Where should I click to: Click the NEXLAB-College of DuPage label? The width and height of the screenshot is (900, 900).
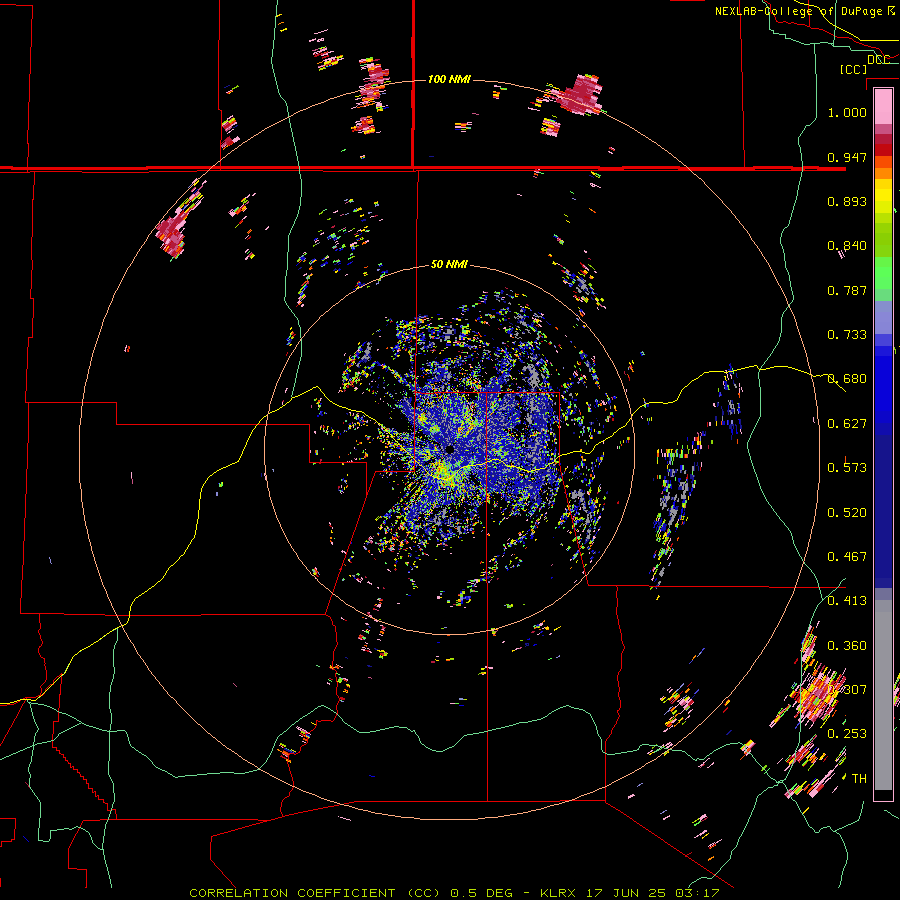pos(804,11)
